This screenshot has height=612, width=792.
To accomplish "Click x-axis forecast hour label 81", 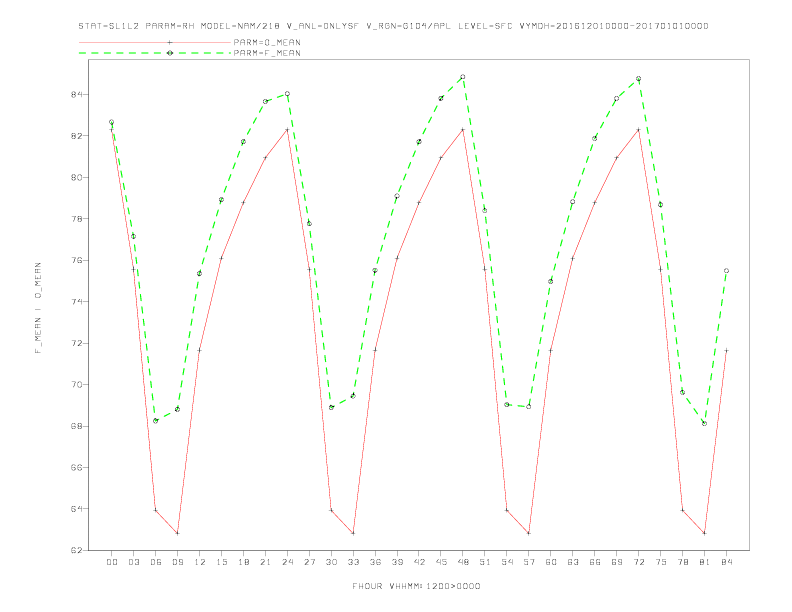I will pos(705,562).
